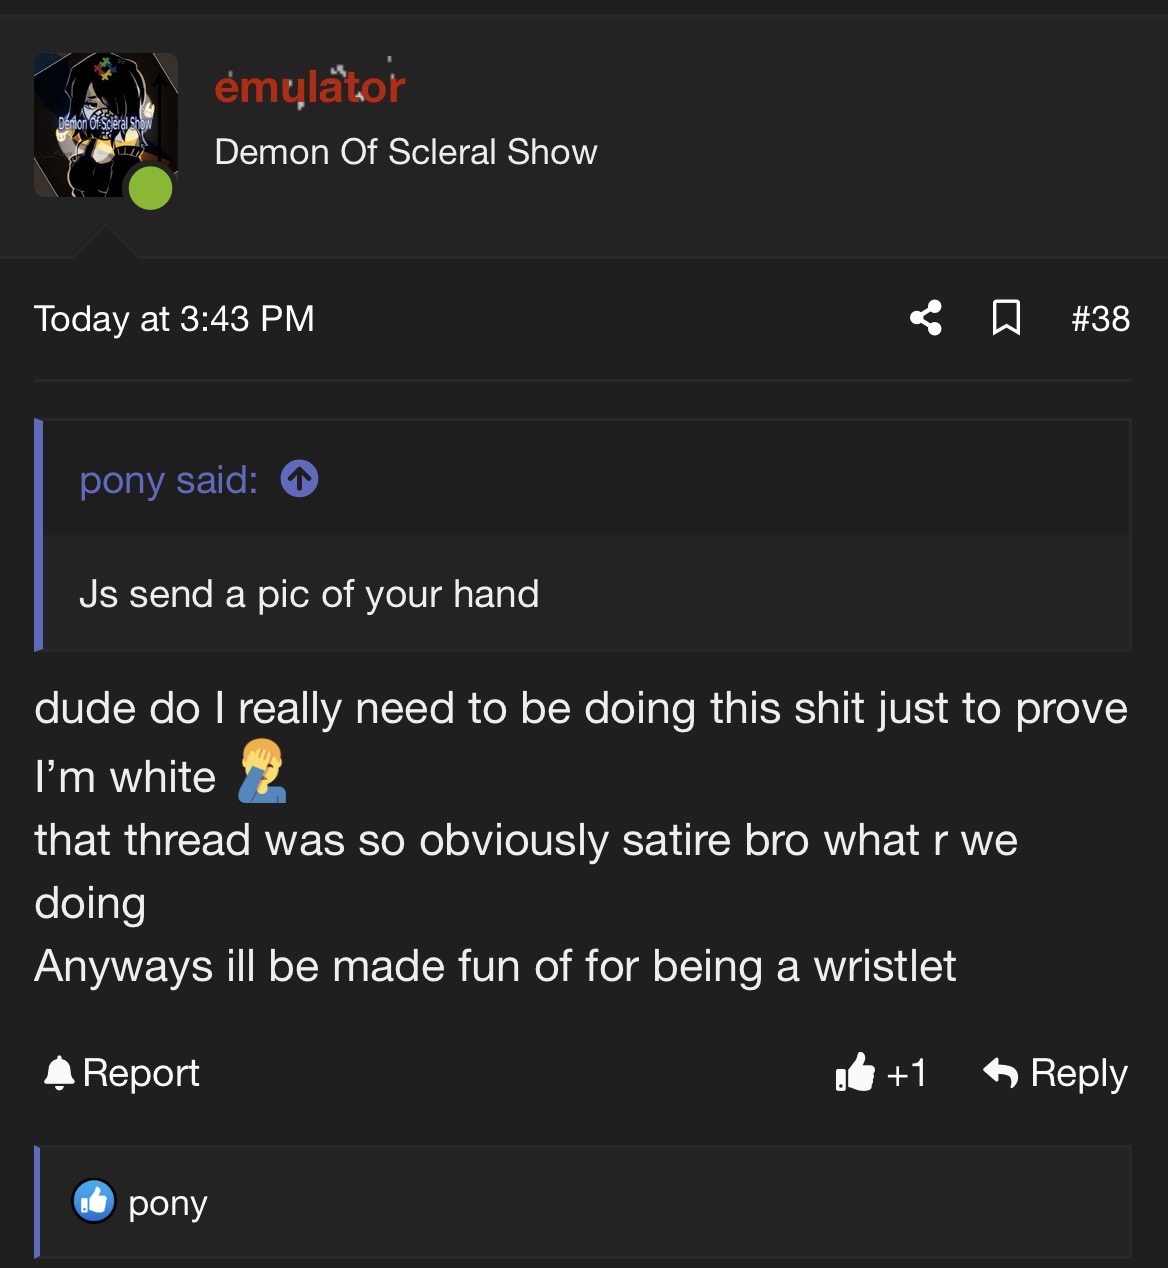Expand the quoted 'Js send a pic' text
The width and height of the screenshot is (1168, 1268).
(x=309, y=594)
